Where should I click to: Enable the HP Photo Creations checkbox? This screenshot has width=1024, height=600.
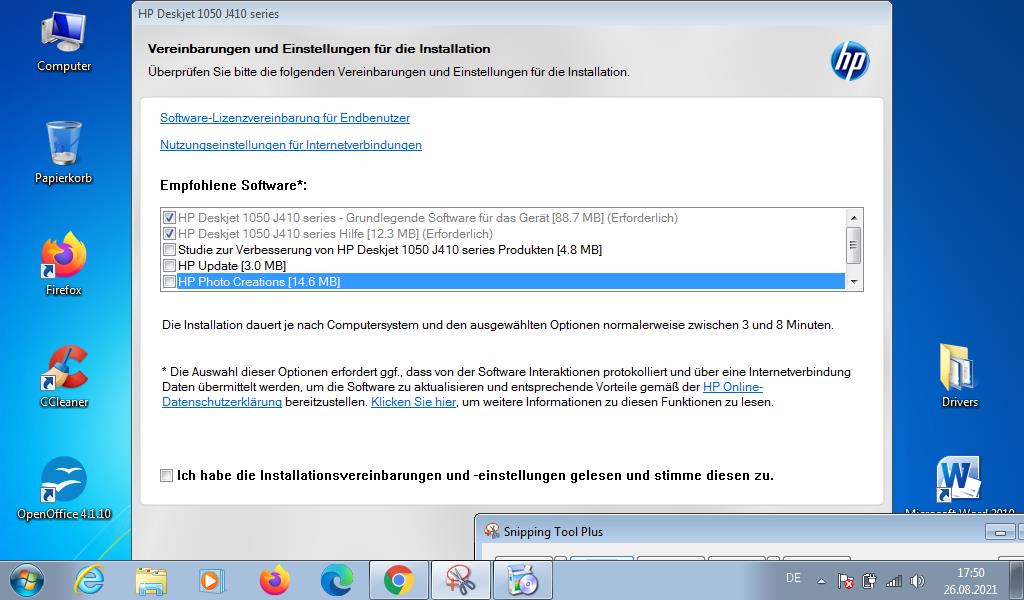[169, 282]
